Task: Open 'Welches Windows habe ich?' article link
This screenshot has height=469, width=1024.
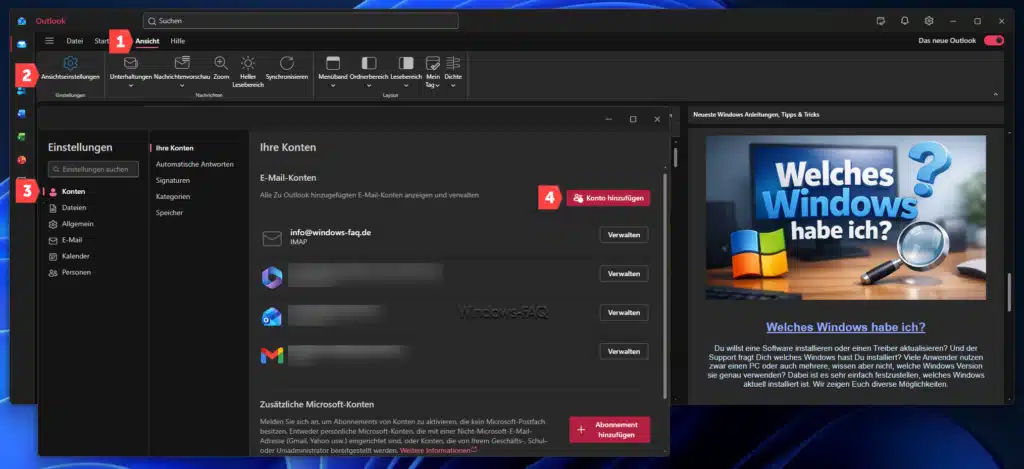Action: pos(845,327)
